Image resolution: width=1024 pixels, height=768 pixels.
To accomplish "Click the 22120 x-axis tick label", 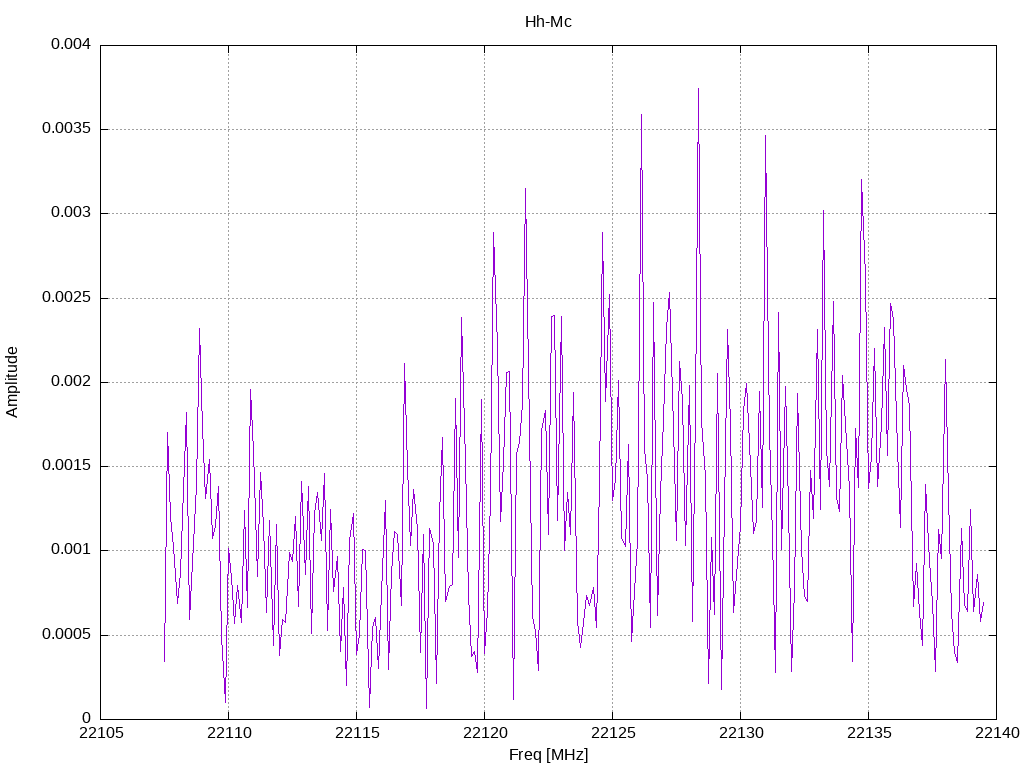I will click(485, 733).
